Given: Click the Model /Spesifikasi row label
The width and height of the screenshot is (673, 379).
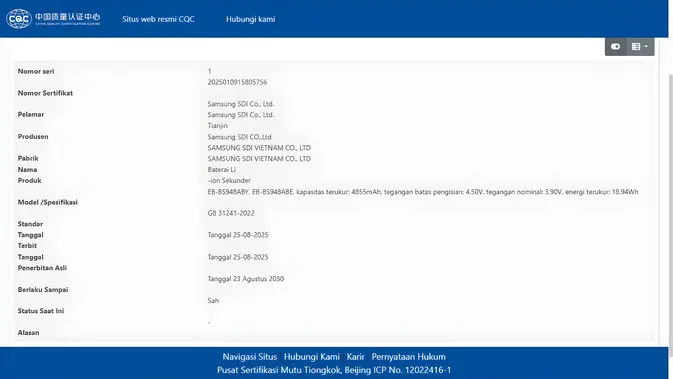Looking at the screenshot, I should (48, 202).
